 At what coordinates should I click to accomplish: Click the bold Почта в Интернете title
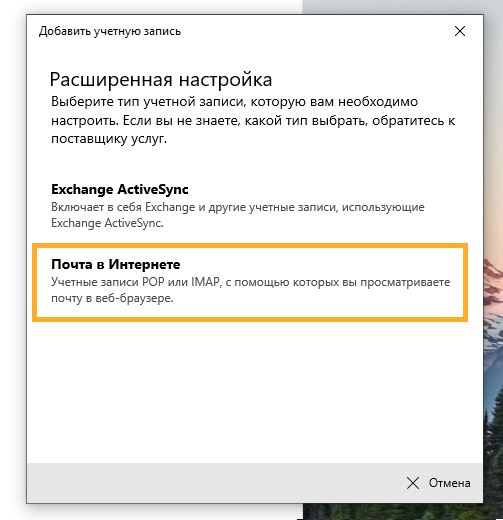click(x=116, y=264)
